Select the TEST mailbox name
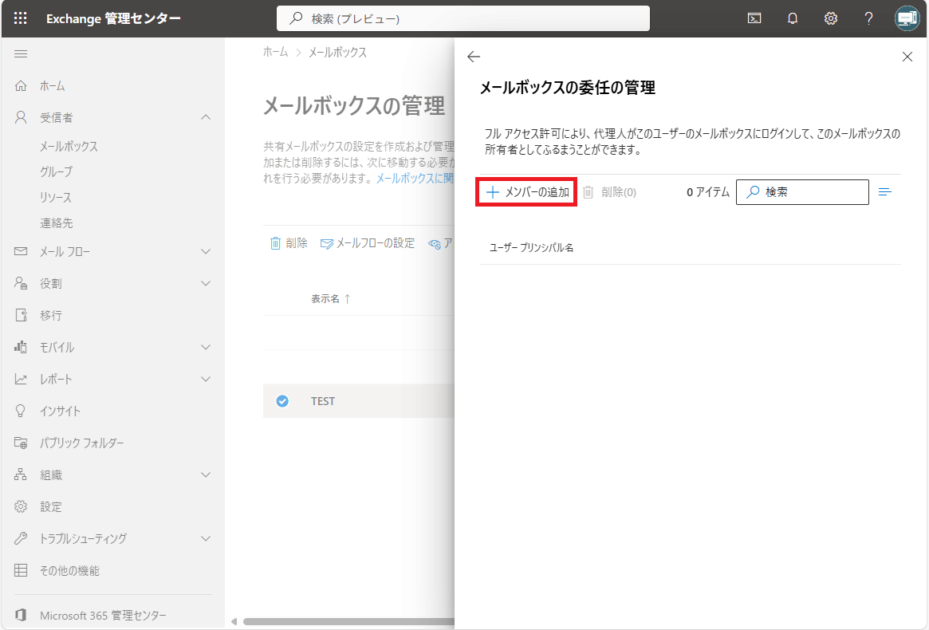Image resolution: width=929 pixels, height=630 pixels. pyautogui.click(x=323, y=401)
